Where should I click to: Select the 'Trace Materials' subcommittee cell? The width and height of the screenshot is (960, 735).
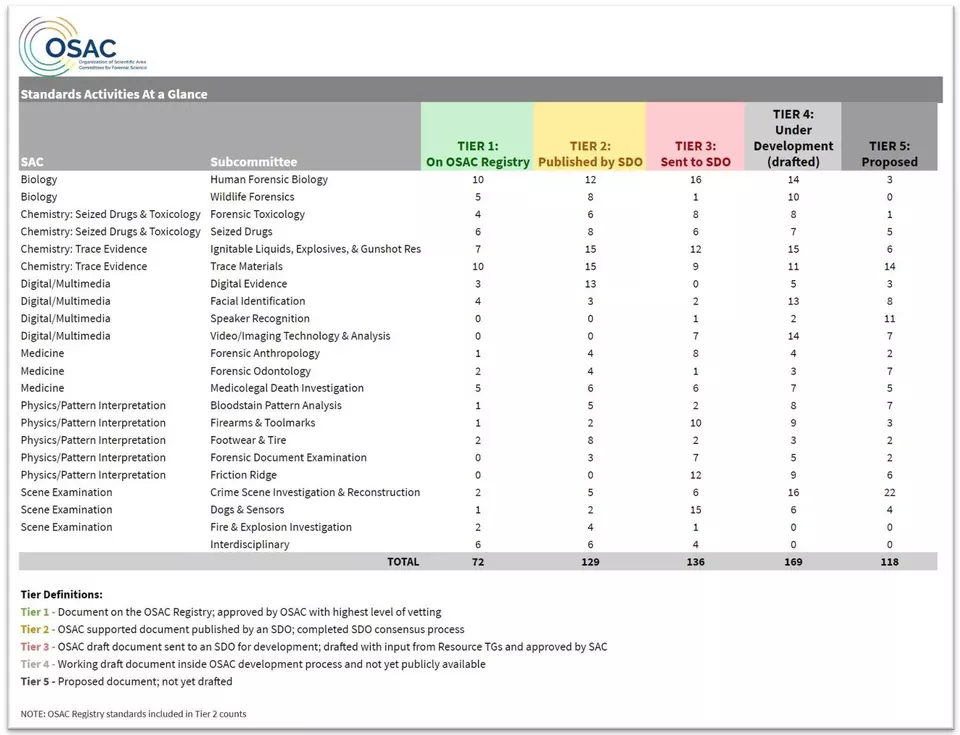point(246,266)
